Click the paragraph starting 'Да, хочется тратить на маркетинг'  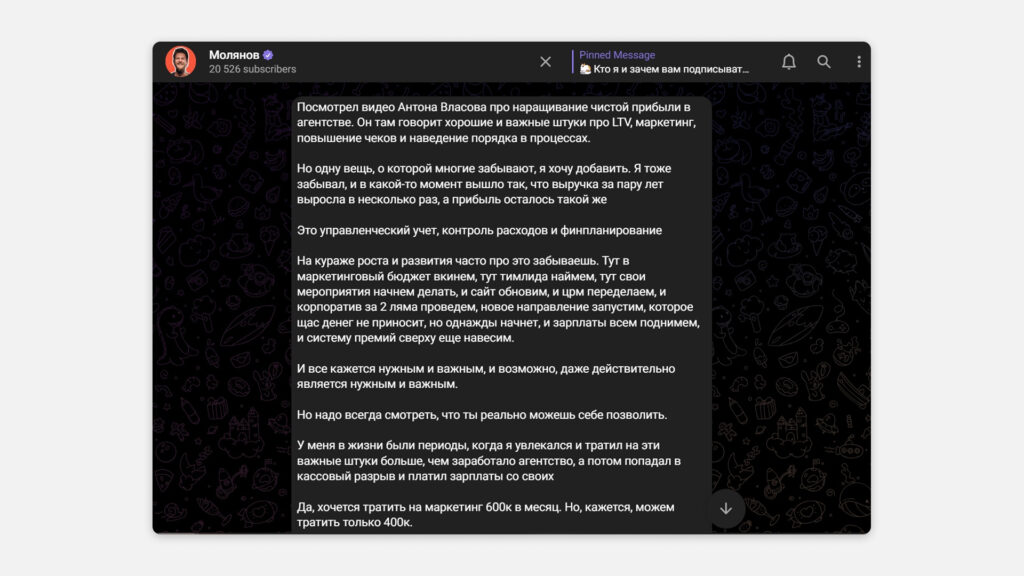(486, 515)
